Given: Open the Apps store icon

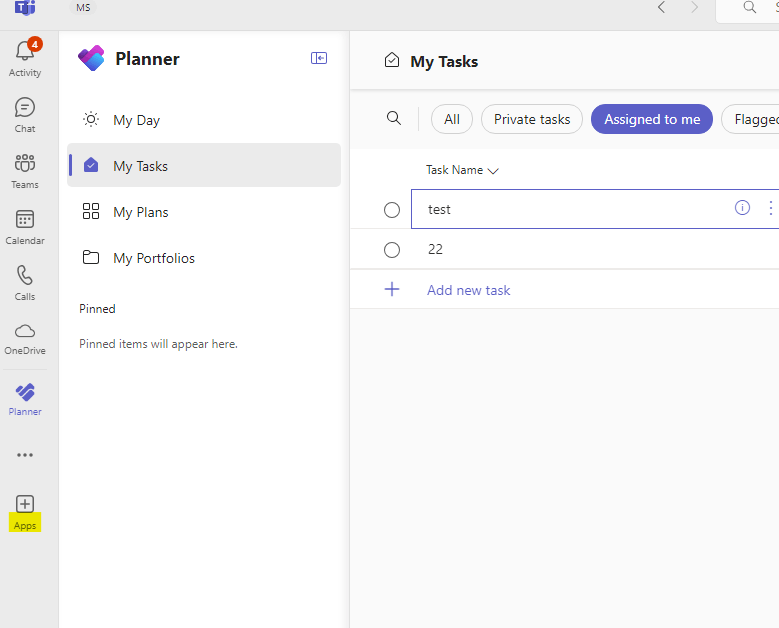Looking at the screenshot, I should point(25,504).
